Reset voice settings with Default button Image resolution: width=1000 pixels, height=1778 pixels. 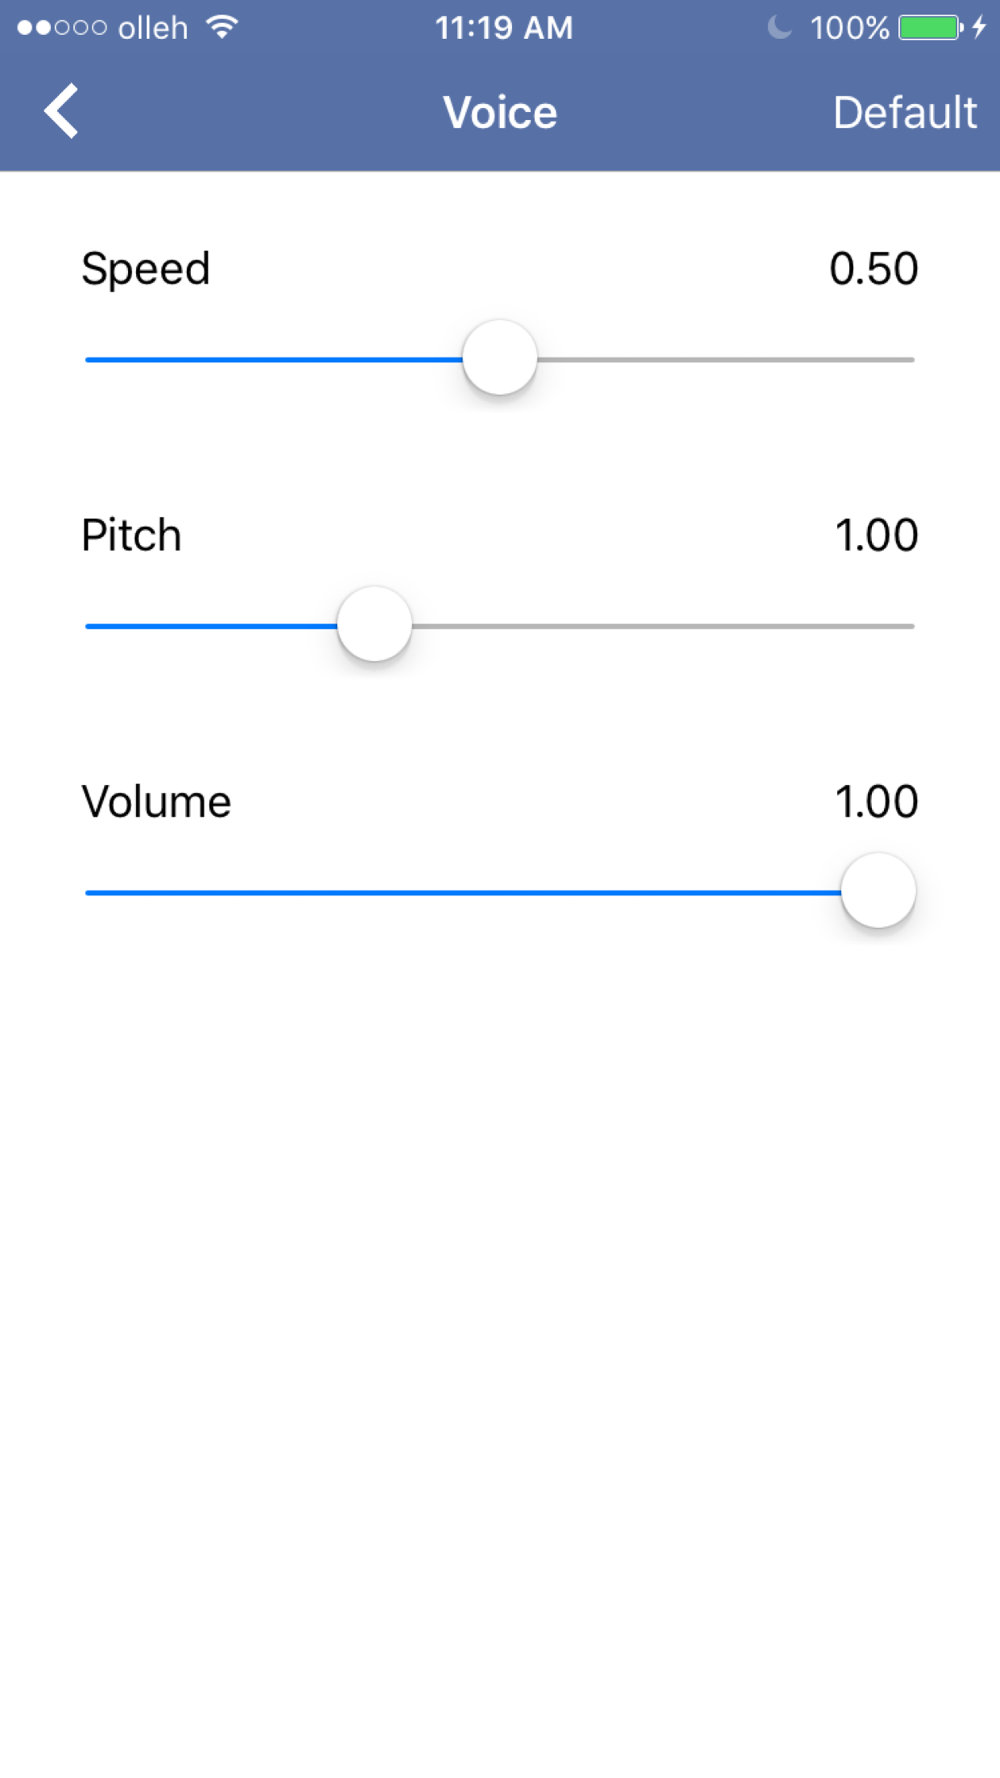pos(904,113)
